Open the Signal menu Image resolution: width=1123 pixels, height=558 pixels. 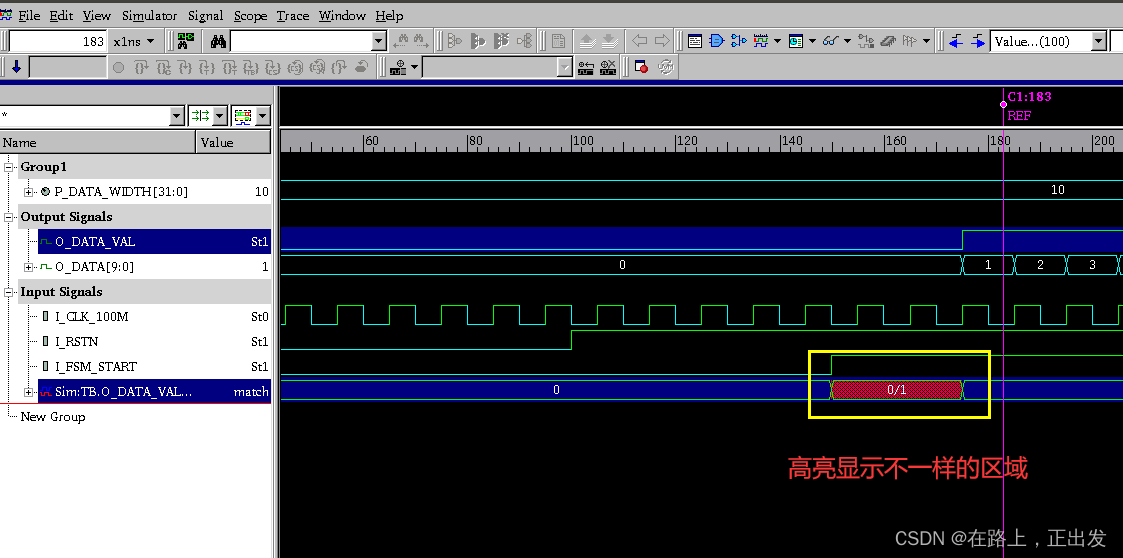click(x=206, y=15)
